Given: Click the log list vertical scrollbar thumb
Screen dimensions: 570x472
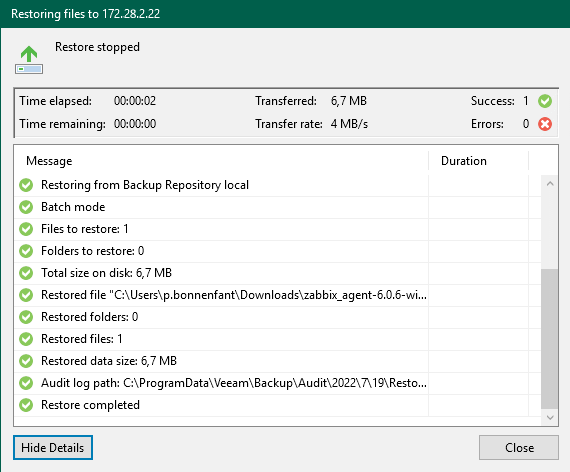Looking at the screenshot, I should click(x=550, y=339).
